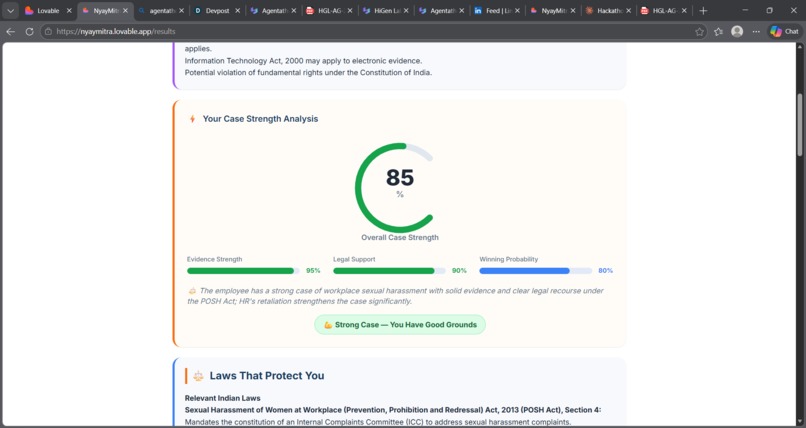Click the Relevant Indian Laws subheading
The height and width of the screenshot is (428, 806).
223,398
